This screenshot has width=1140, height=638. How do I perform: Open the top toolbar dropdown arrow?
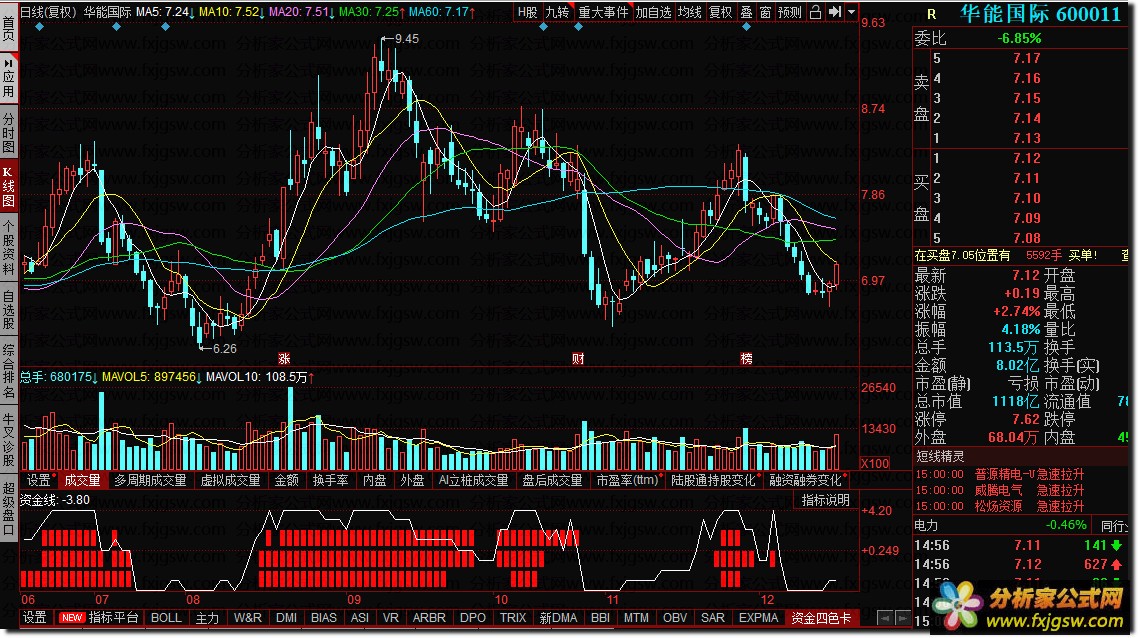(x=851, y=12)
